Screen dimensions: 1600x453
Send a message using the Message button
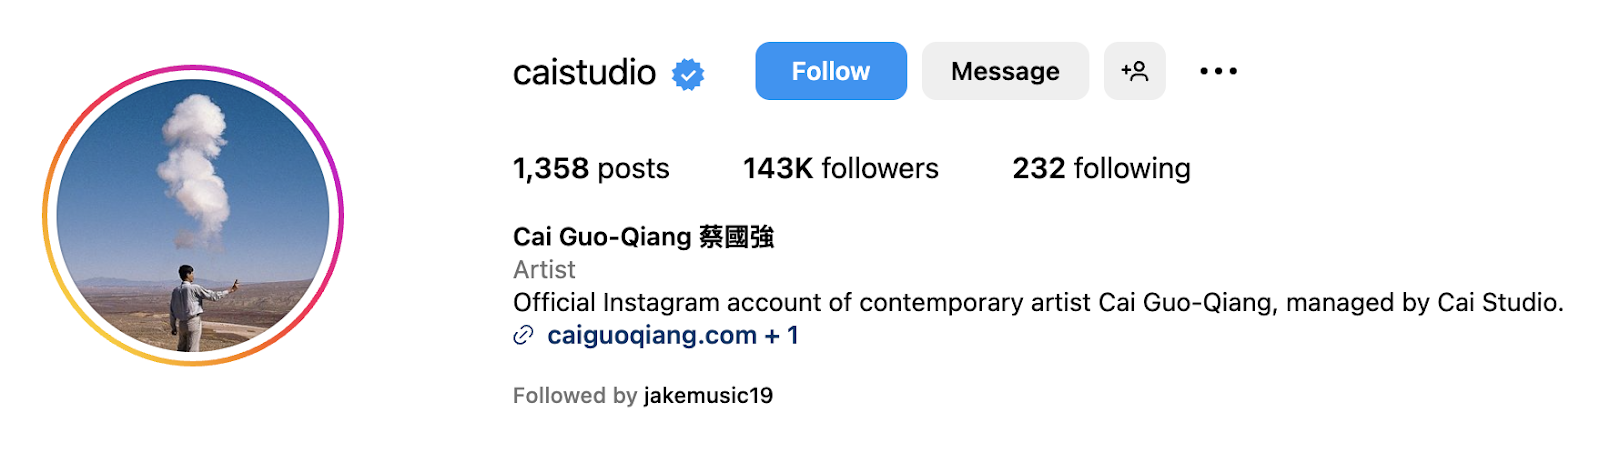1005,71
